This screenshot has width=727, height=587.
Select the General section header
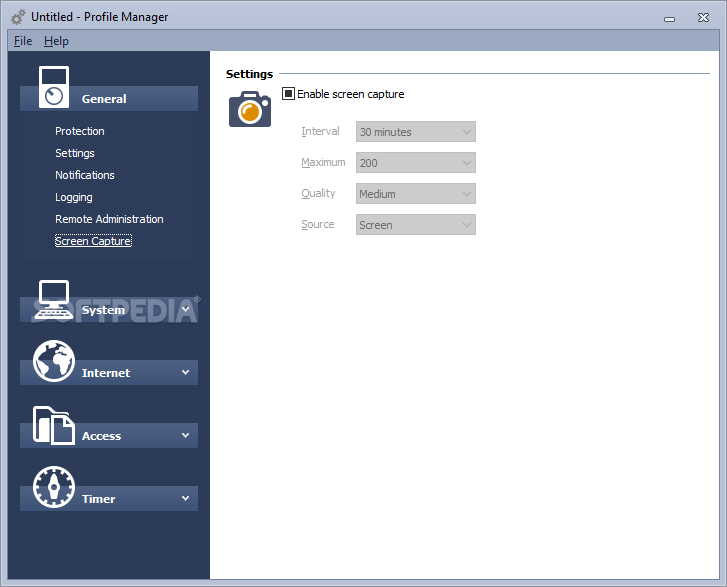coord(109,98)
